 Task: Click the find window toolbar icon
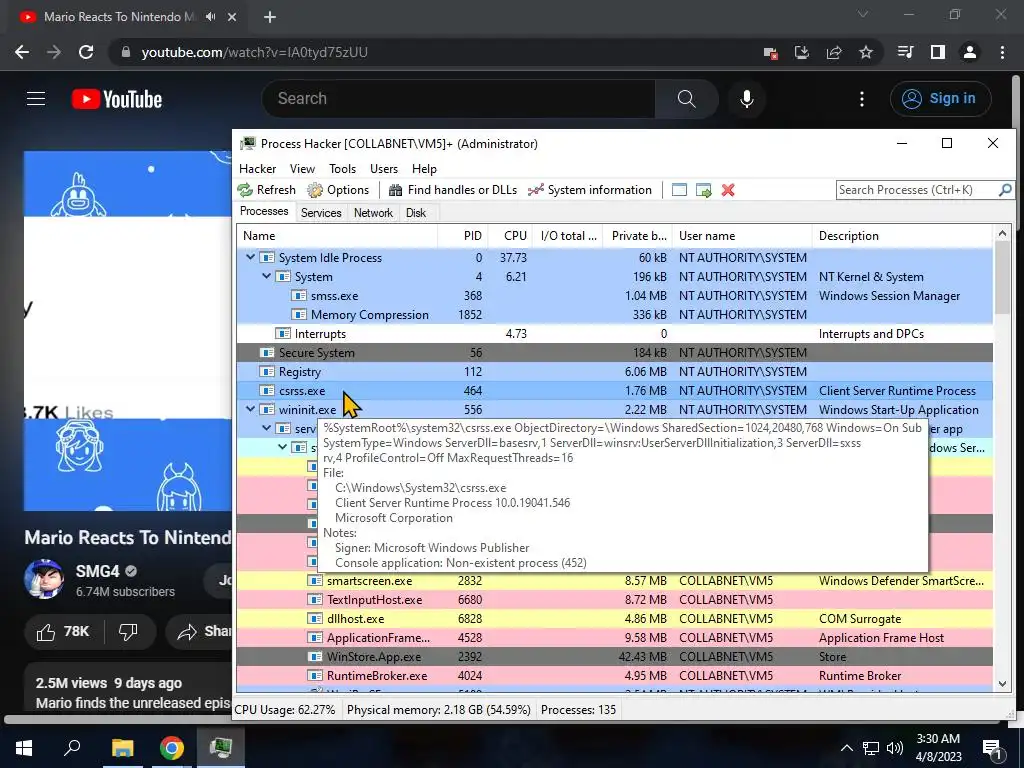click(x=679, y=190)
